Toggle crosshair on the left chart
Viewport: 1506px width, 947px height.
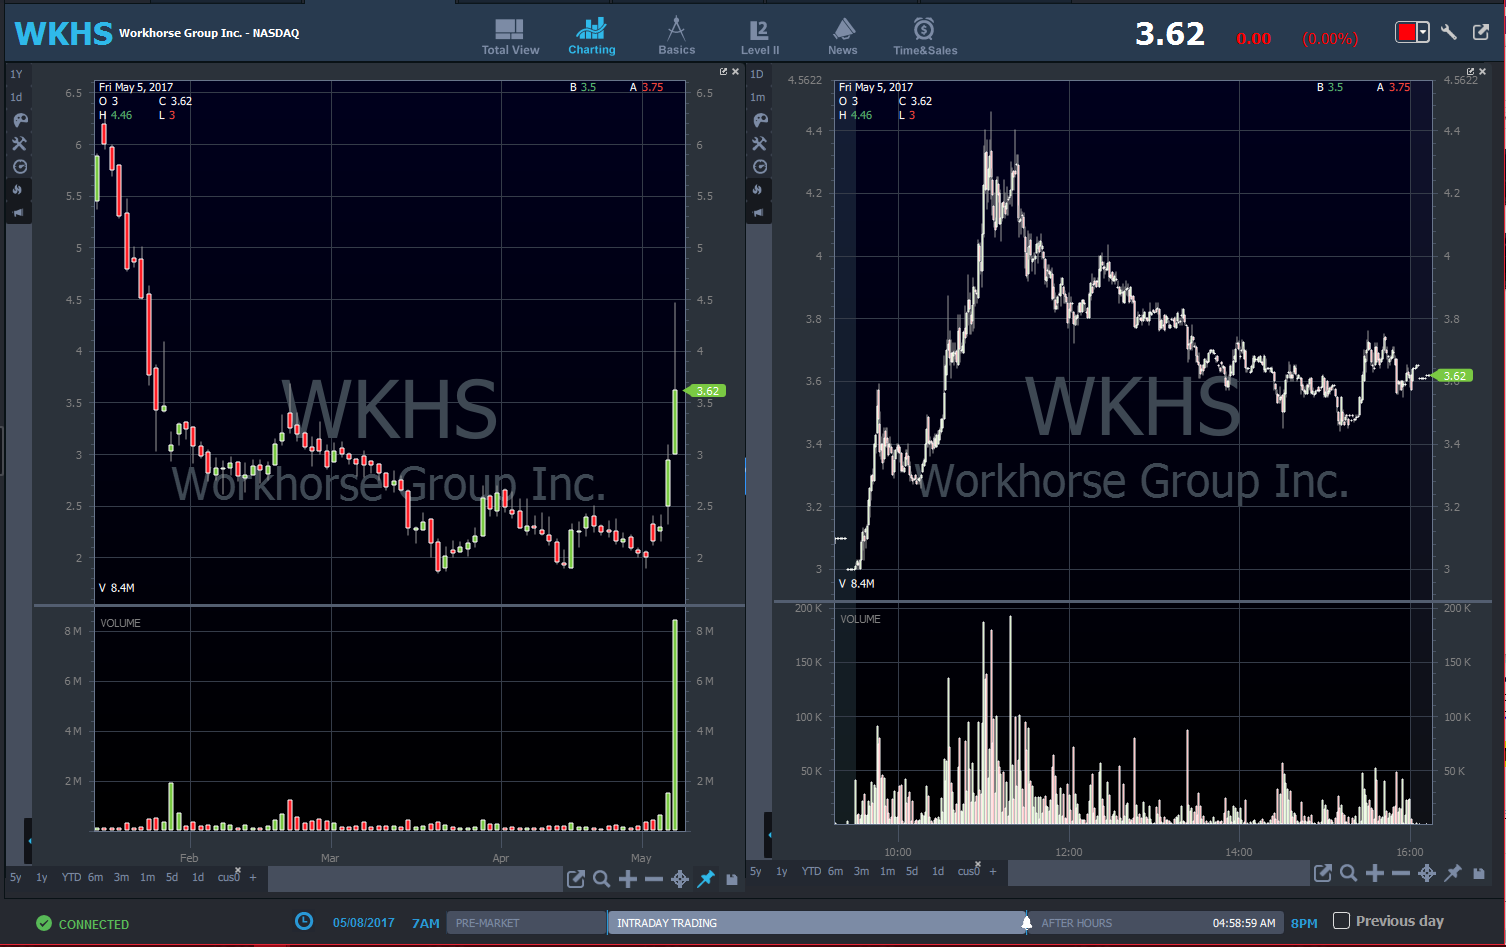(x=680, y=879)
